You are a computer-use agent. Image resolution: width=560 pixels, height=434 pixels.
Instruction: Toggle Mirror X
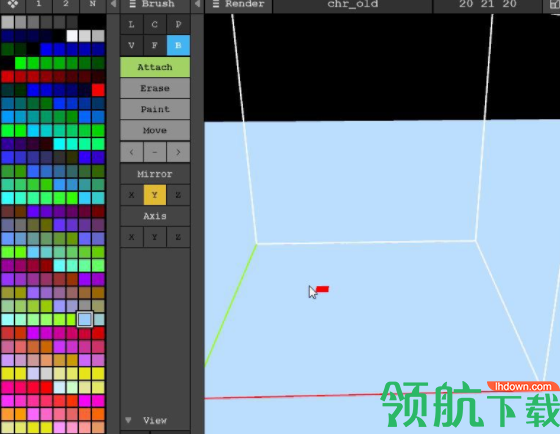tap(131, 195)
